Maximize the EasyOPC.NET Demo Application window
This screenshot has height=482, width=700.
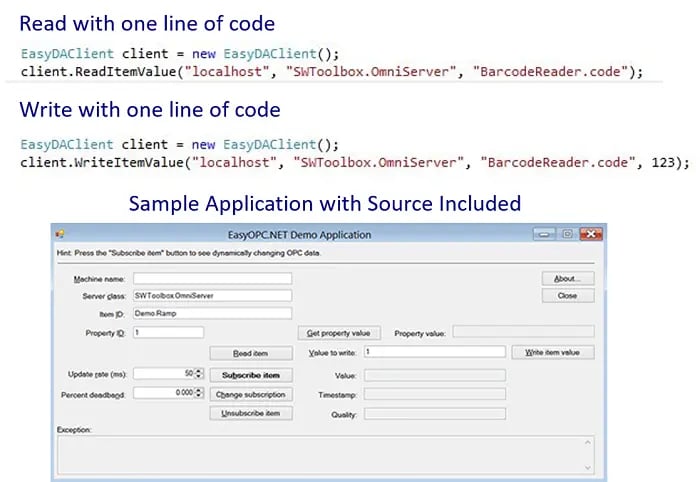(x=566, y=235)
